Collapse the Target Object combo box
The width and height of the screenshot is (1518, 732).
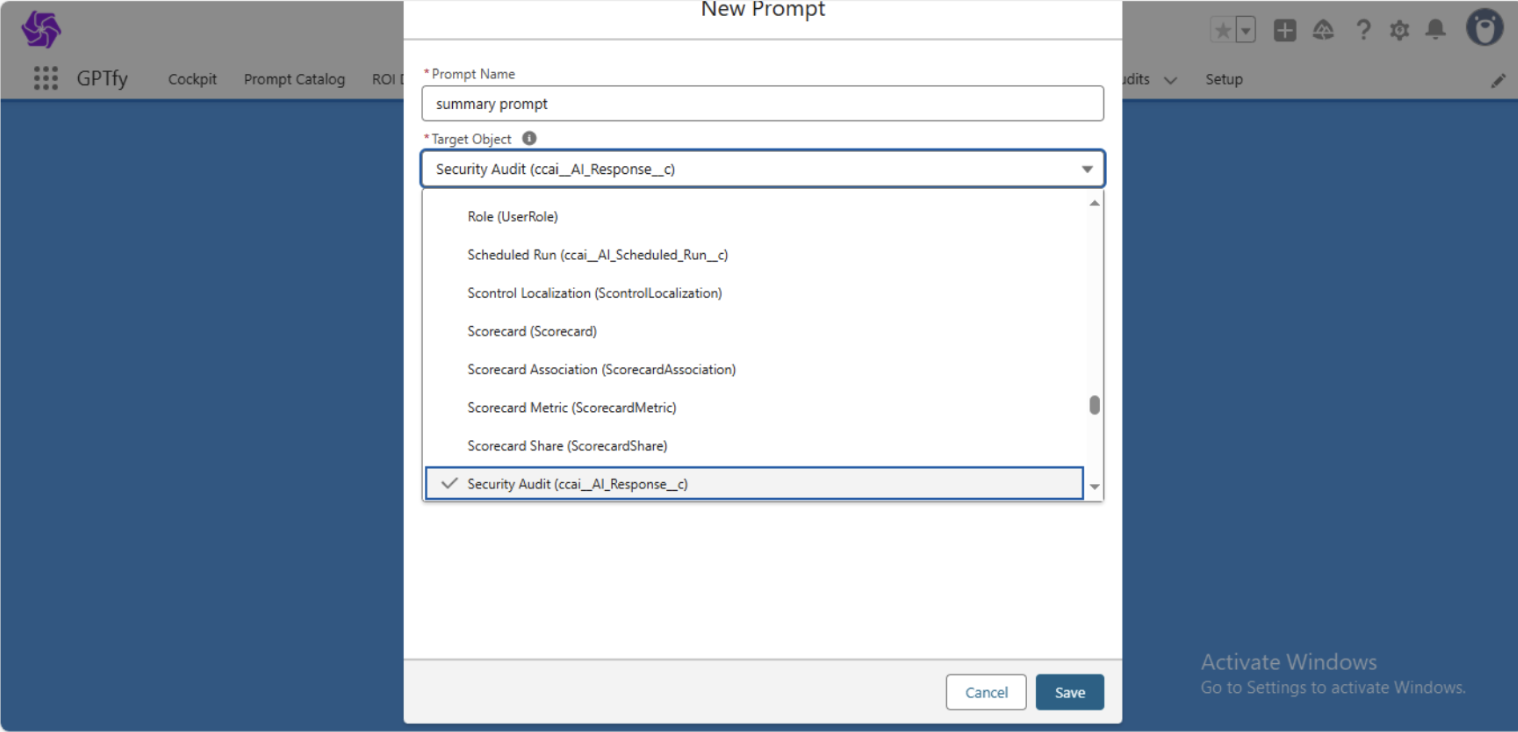coord(1086,169)
